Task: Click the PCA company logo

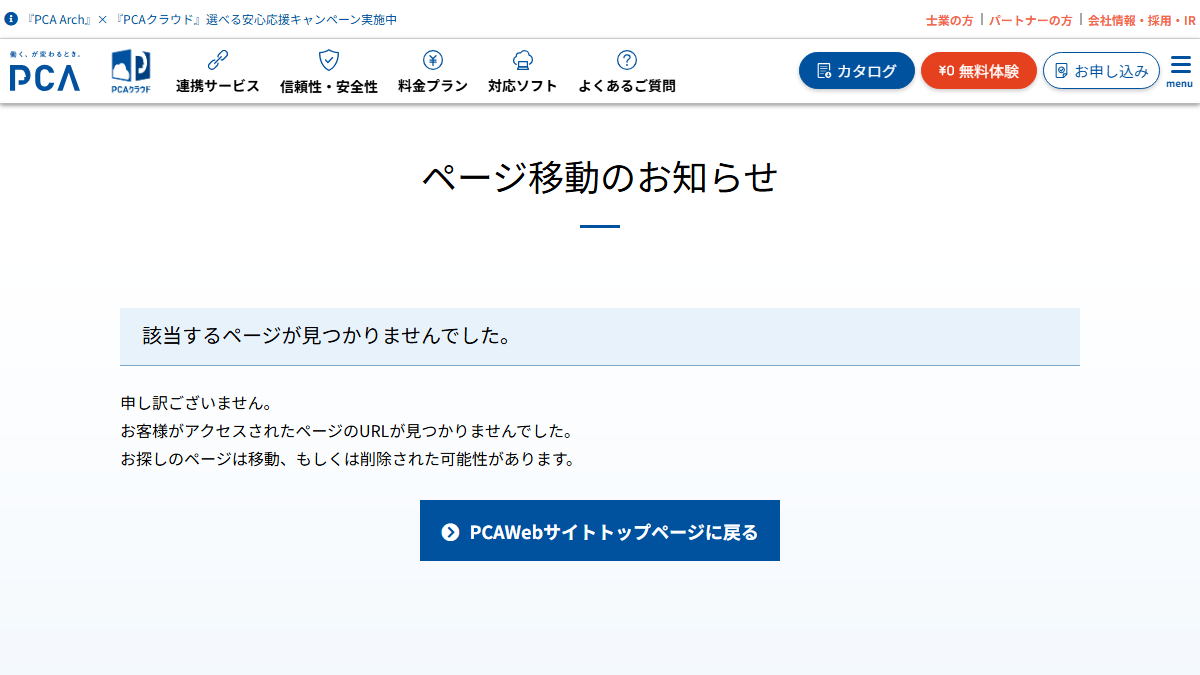Action: pos(45,71)
